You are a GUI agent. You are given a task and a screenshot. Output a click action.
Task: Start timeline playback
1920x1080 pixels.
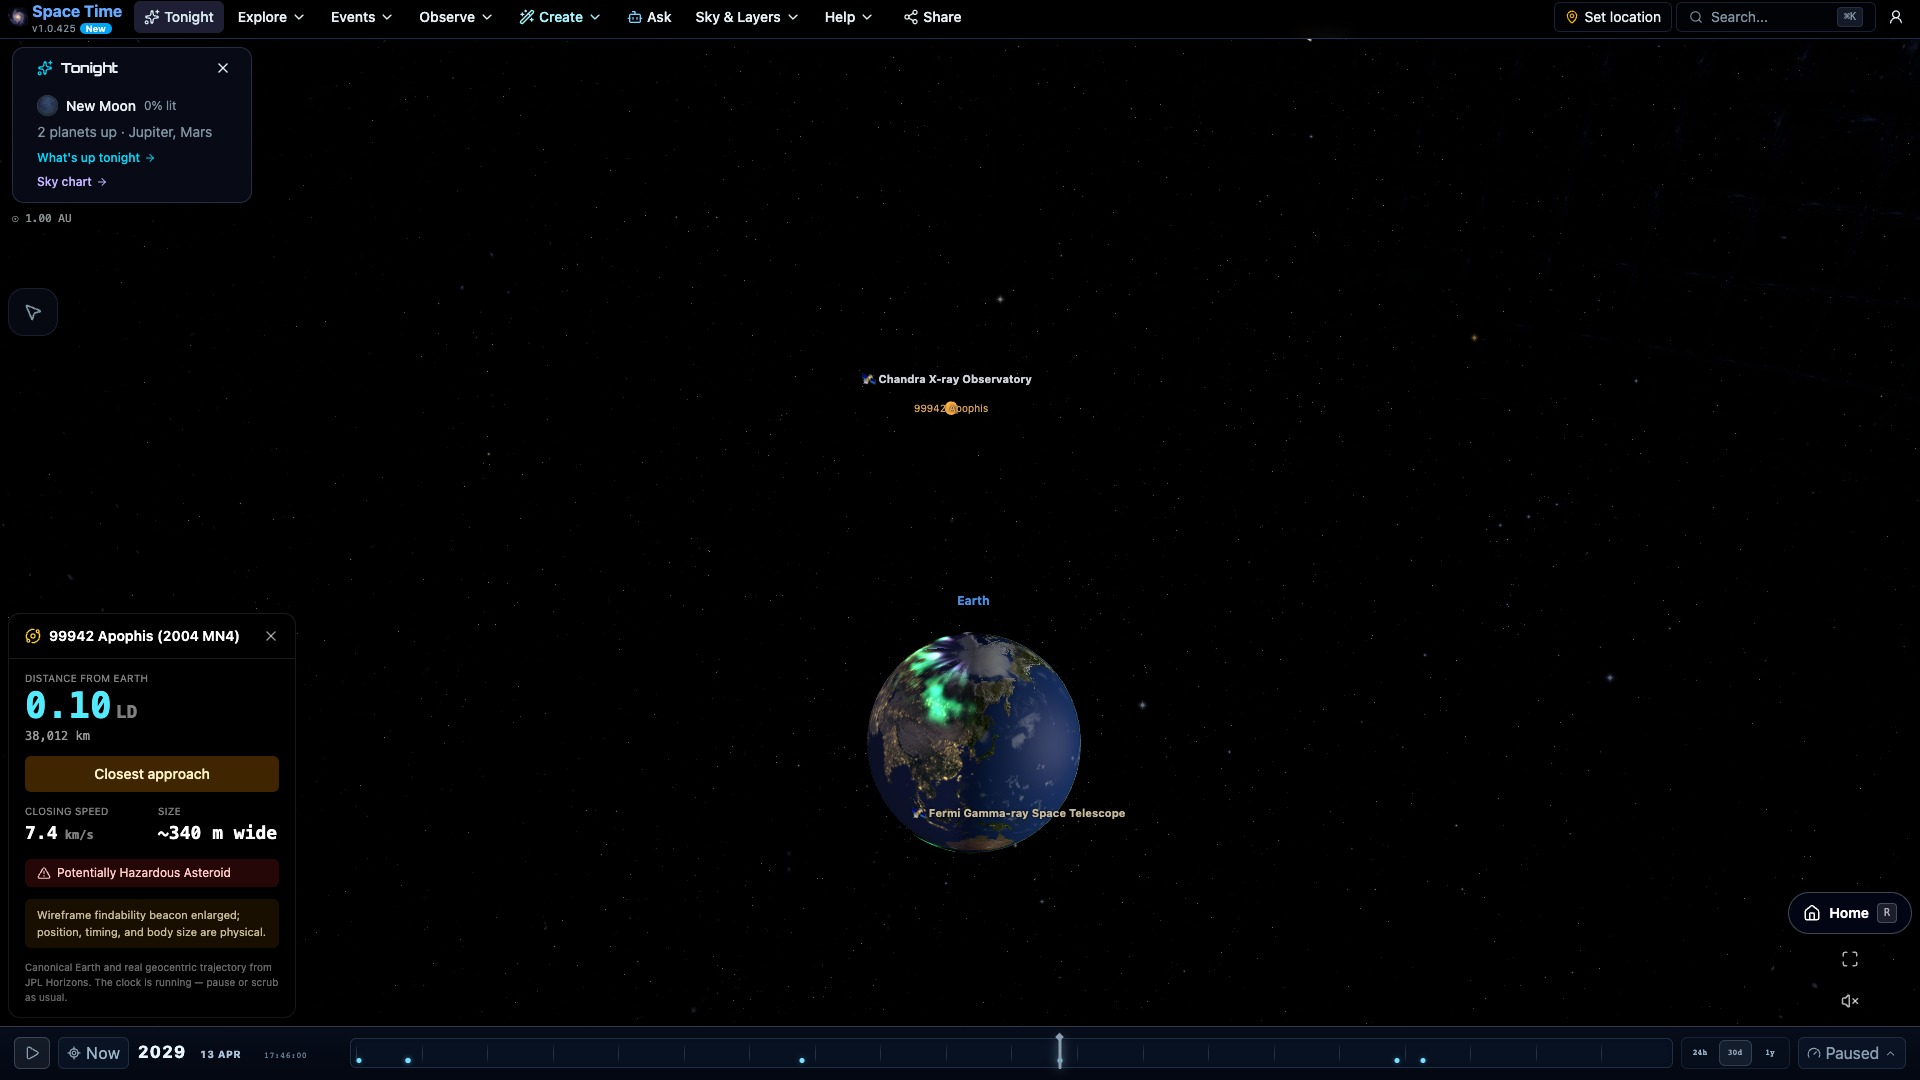point(32,1053)
